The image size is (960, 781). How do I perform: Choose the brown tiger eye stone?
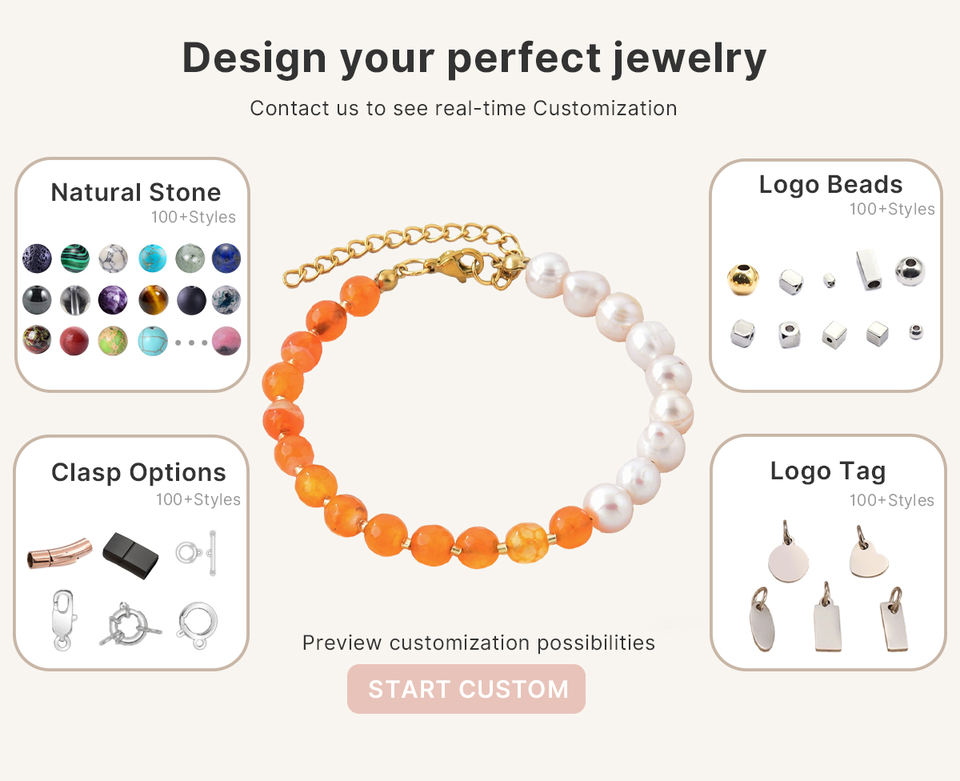coord(153,300)
